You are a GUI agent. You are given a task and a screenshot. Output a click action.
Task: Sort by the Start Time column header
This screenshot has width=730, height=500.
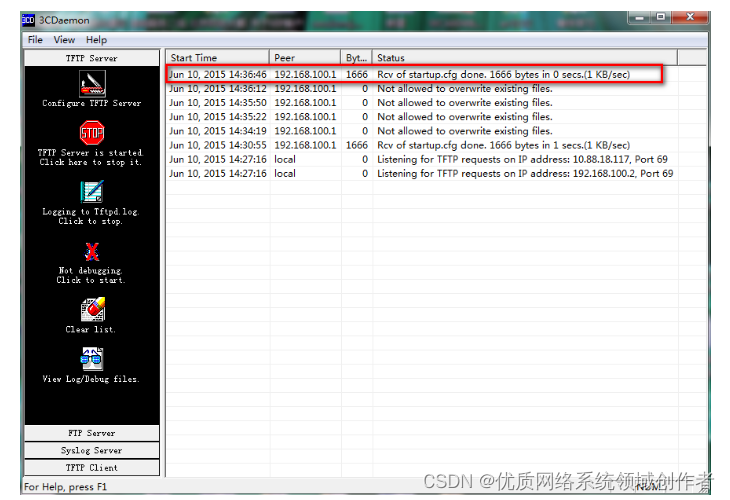pyautogui.click(x=218, y=58)
